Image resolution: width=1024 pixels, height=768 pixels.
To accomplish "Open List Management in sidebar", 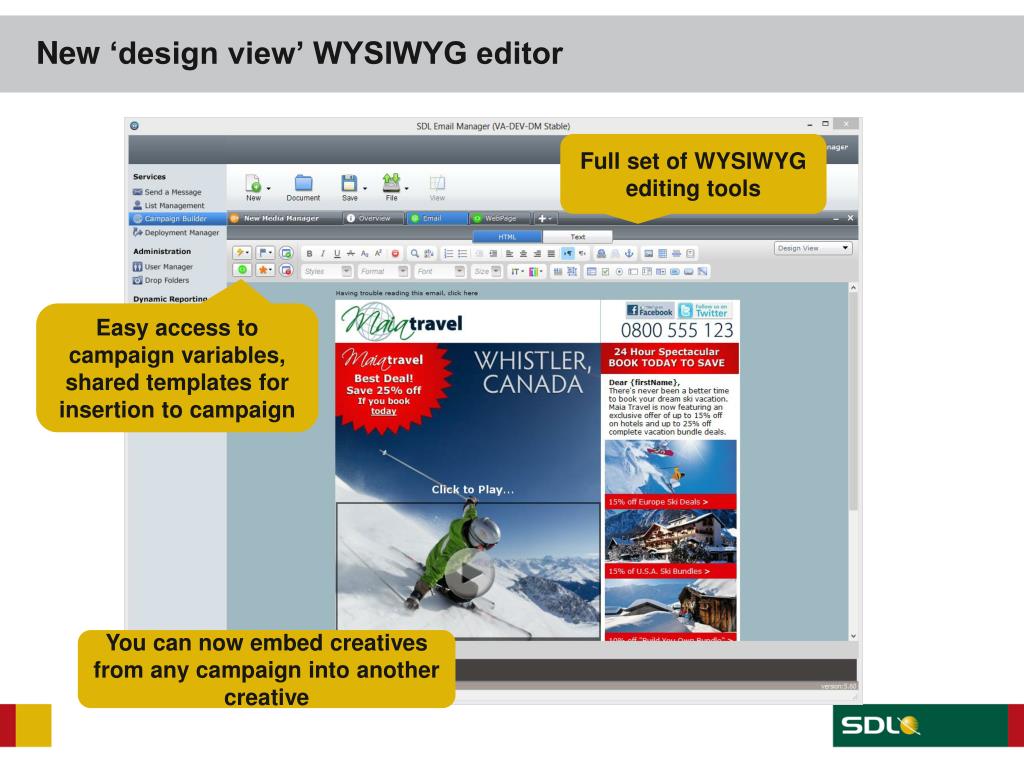I will coord(168,205).
